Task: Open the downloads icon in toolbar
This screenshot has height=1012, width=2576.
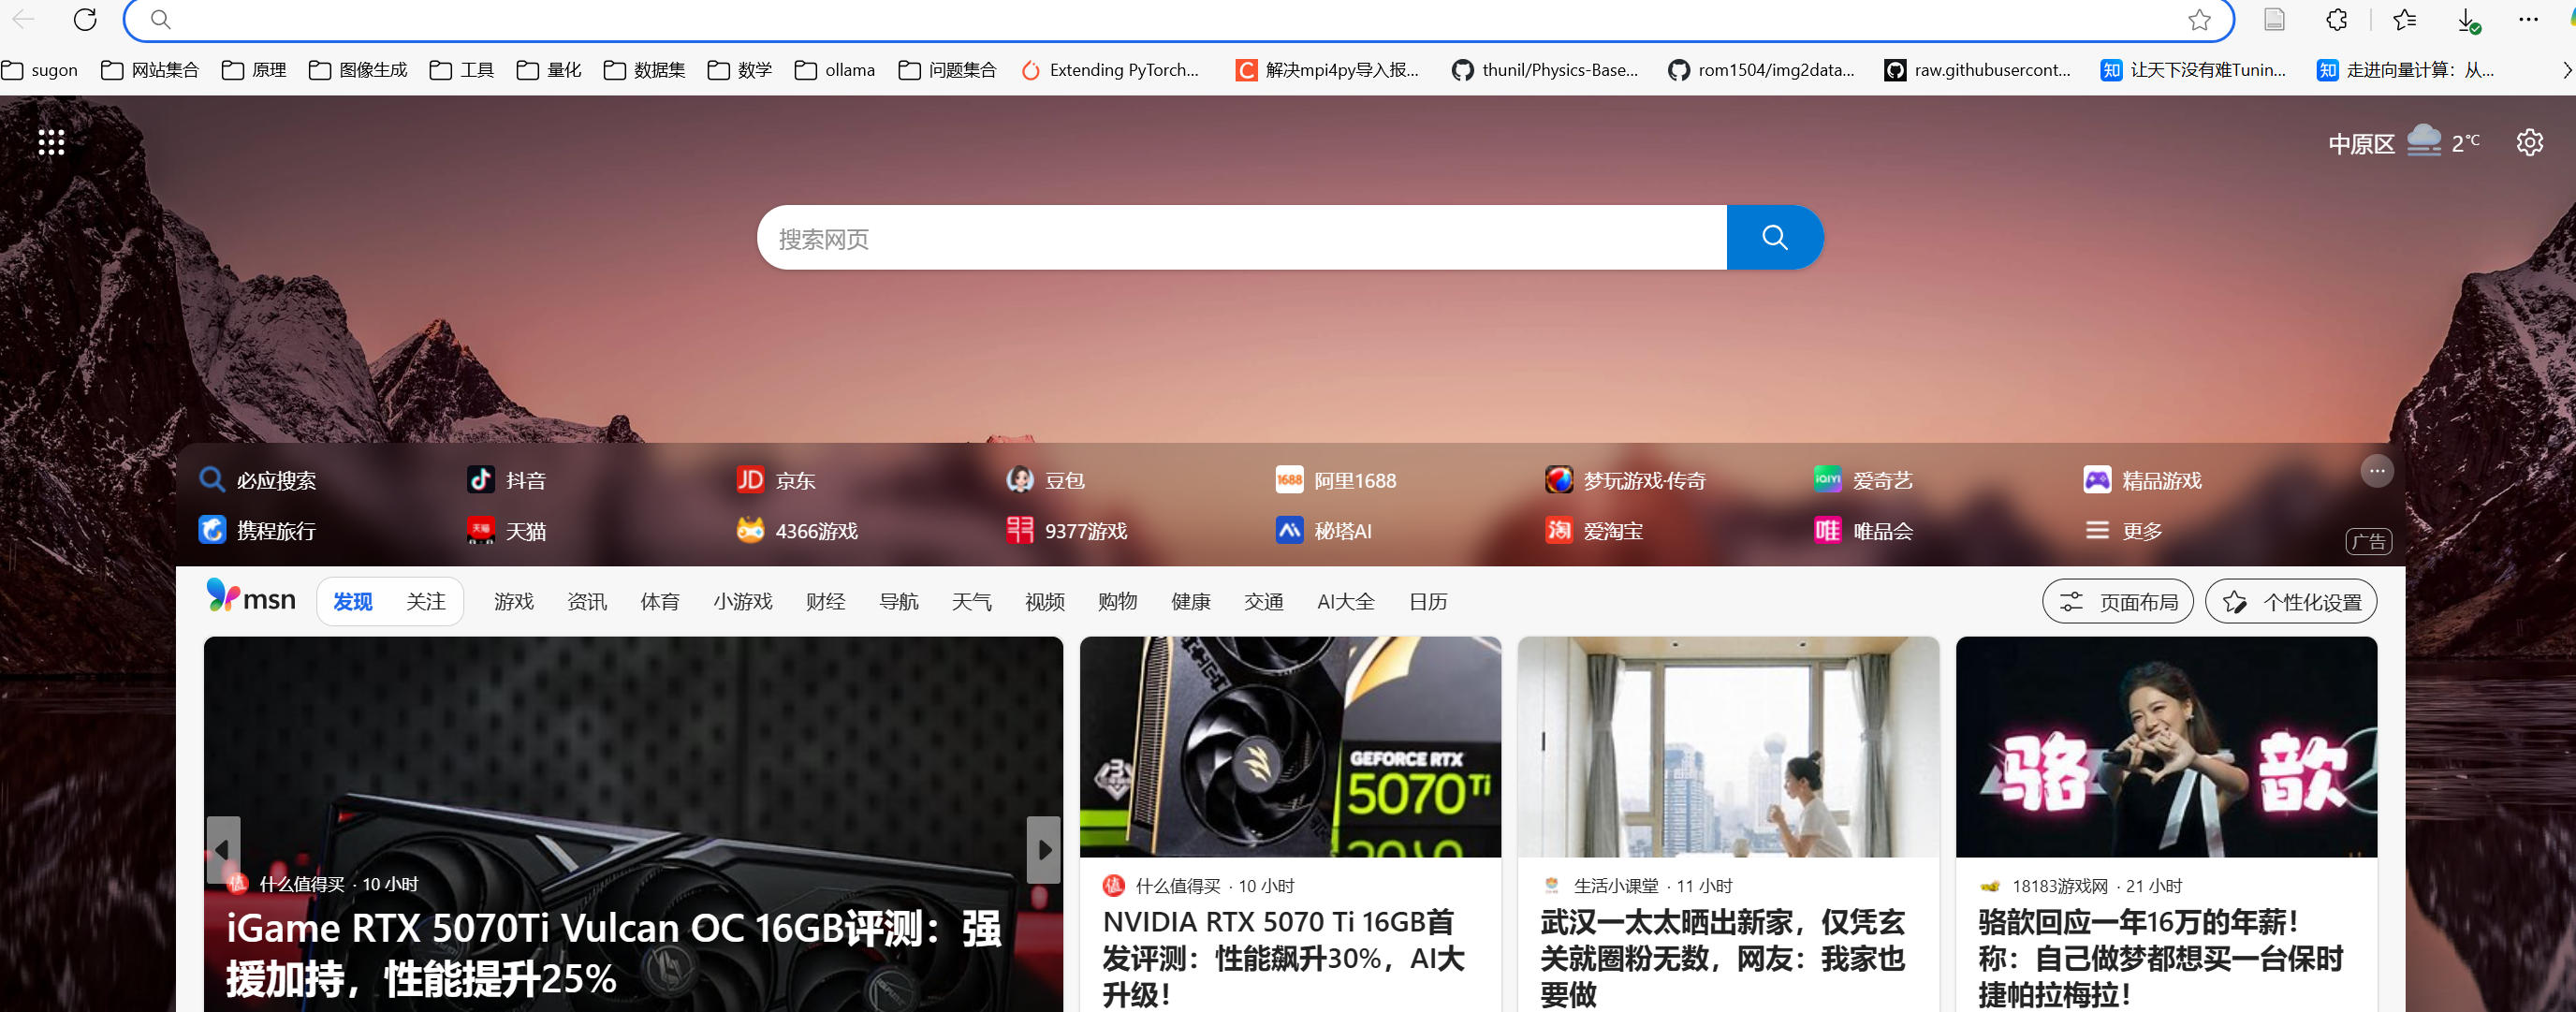Action: coord(2467,19)
